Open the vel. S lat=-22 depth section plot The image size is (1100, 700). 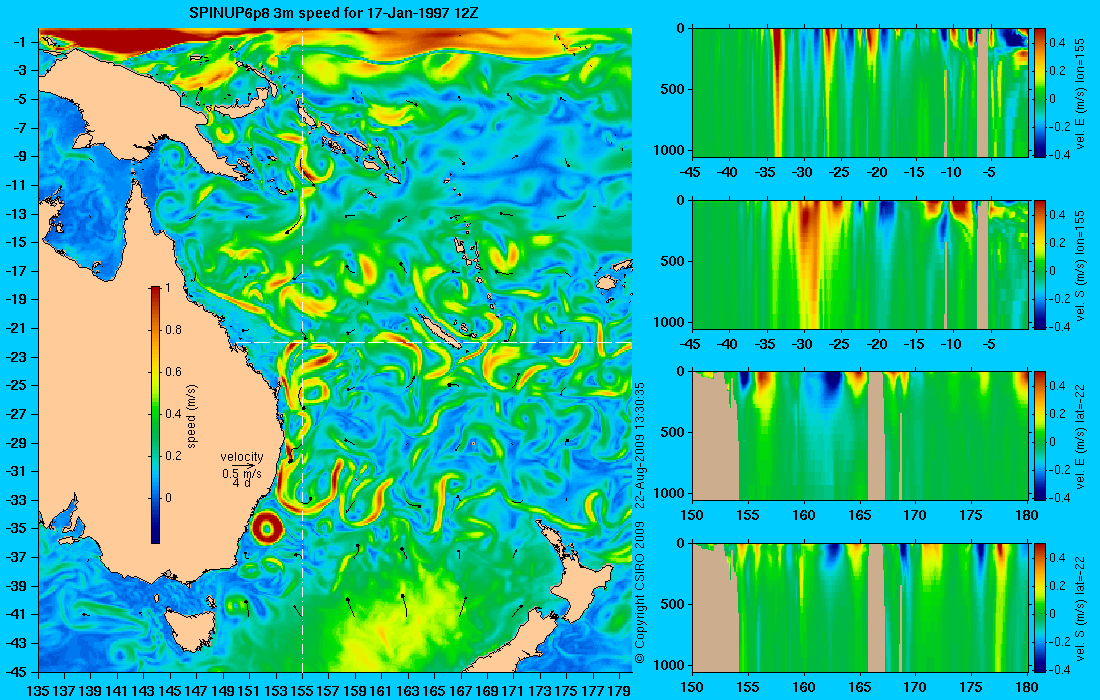point(859,607)
